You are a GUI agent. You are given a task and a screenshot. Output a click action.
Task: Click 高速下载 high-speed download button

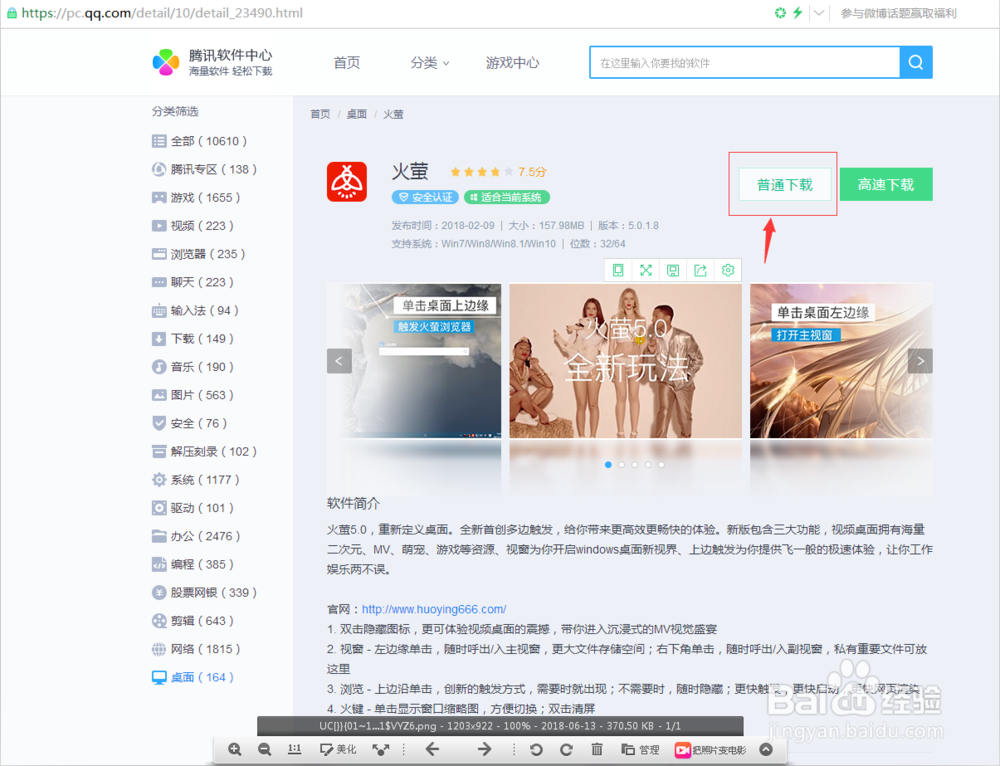[x=886, y=184]
